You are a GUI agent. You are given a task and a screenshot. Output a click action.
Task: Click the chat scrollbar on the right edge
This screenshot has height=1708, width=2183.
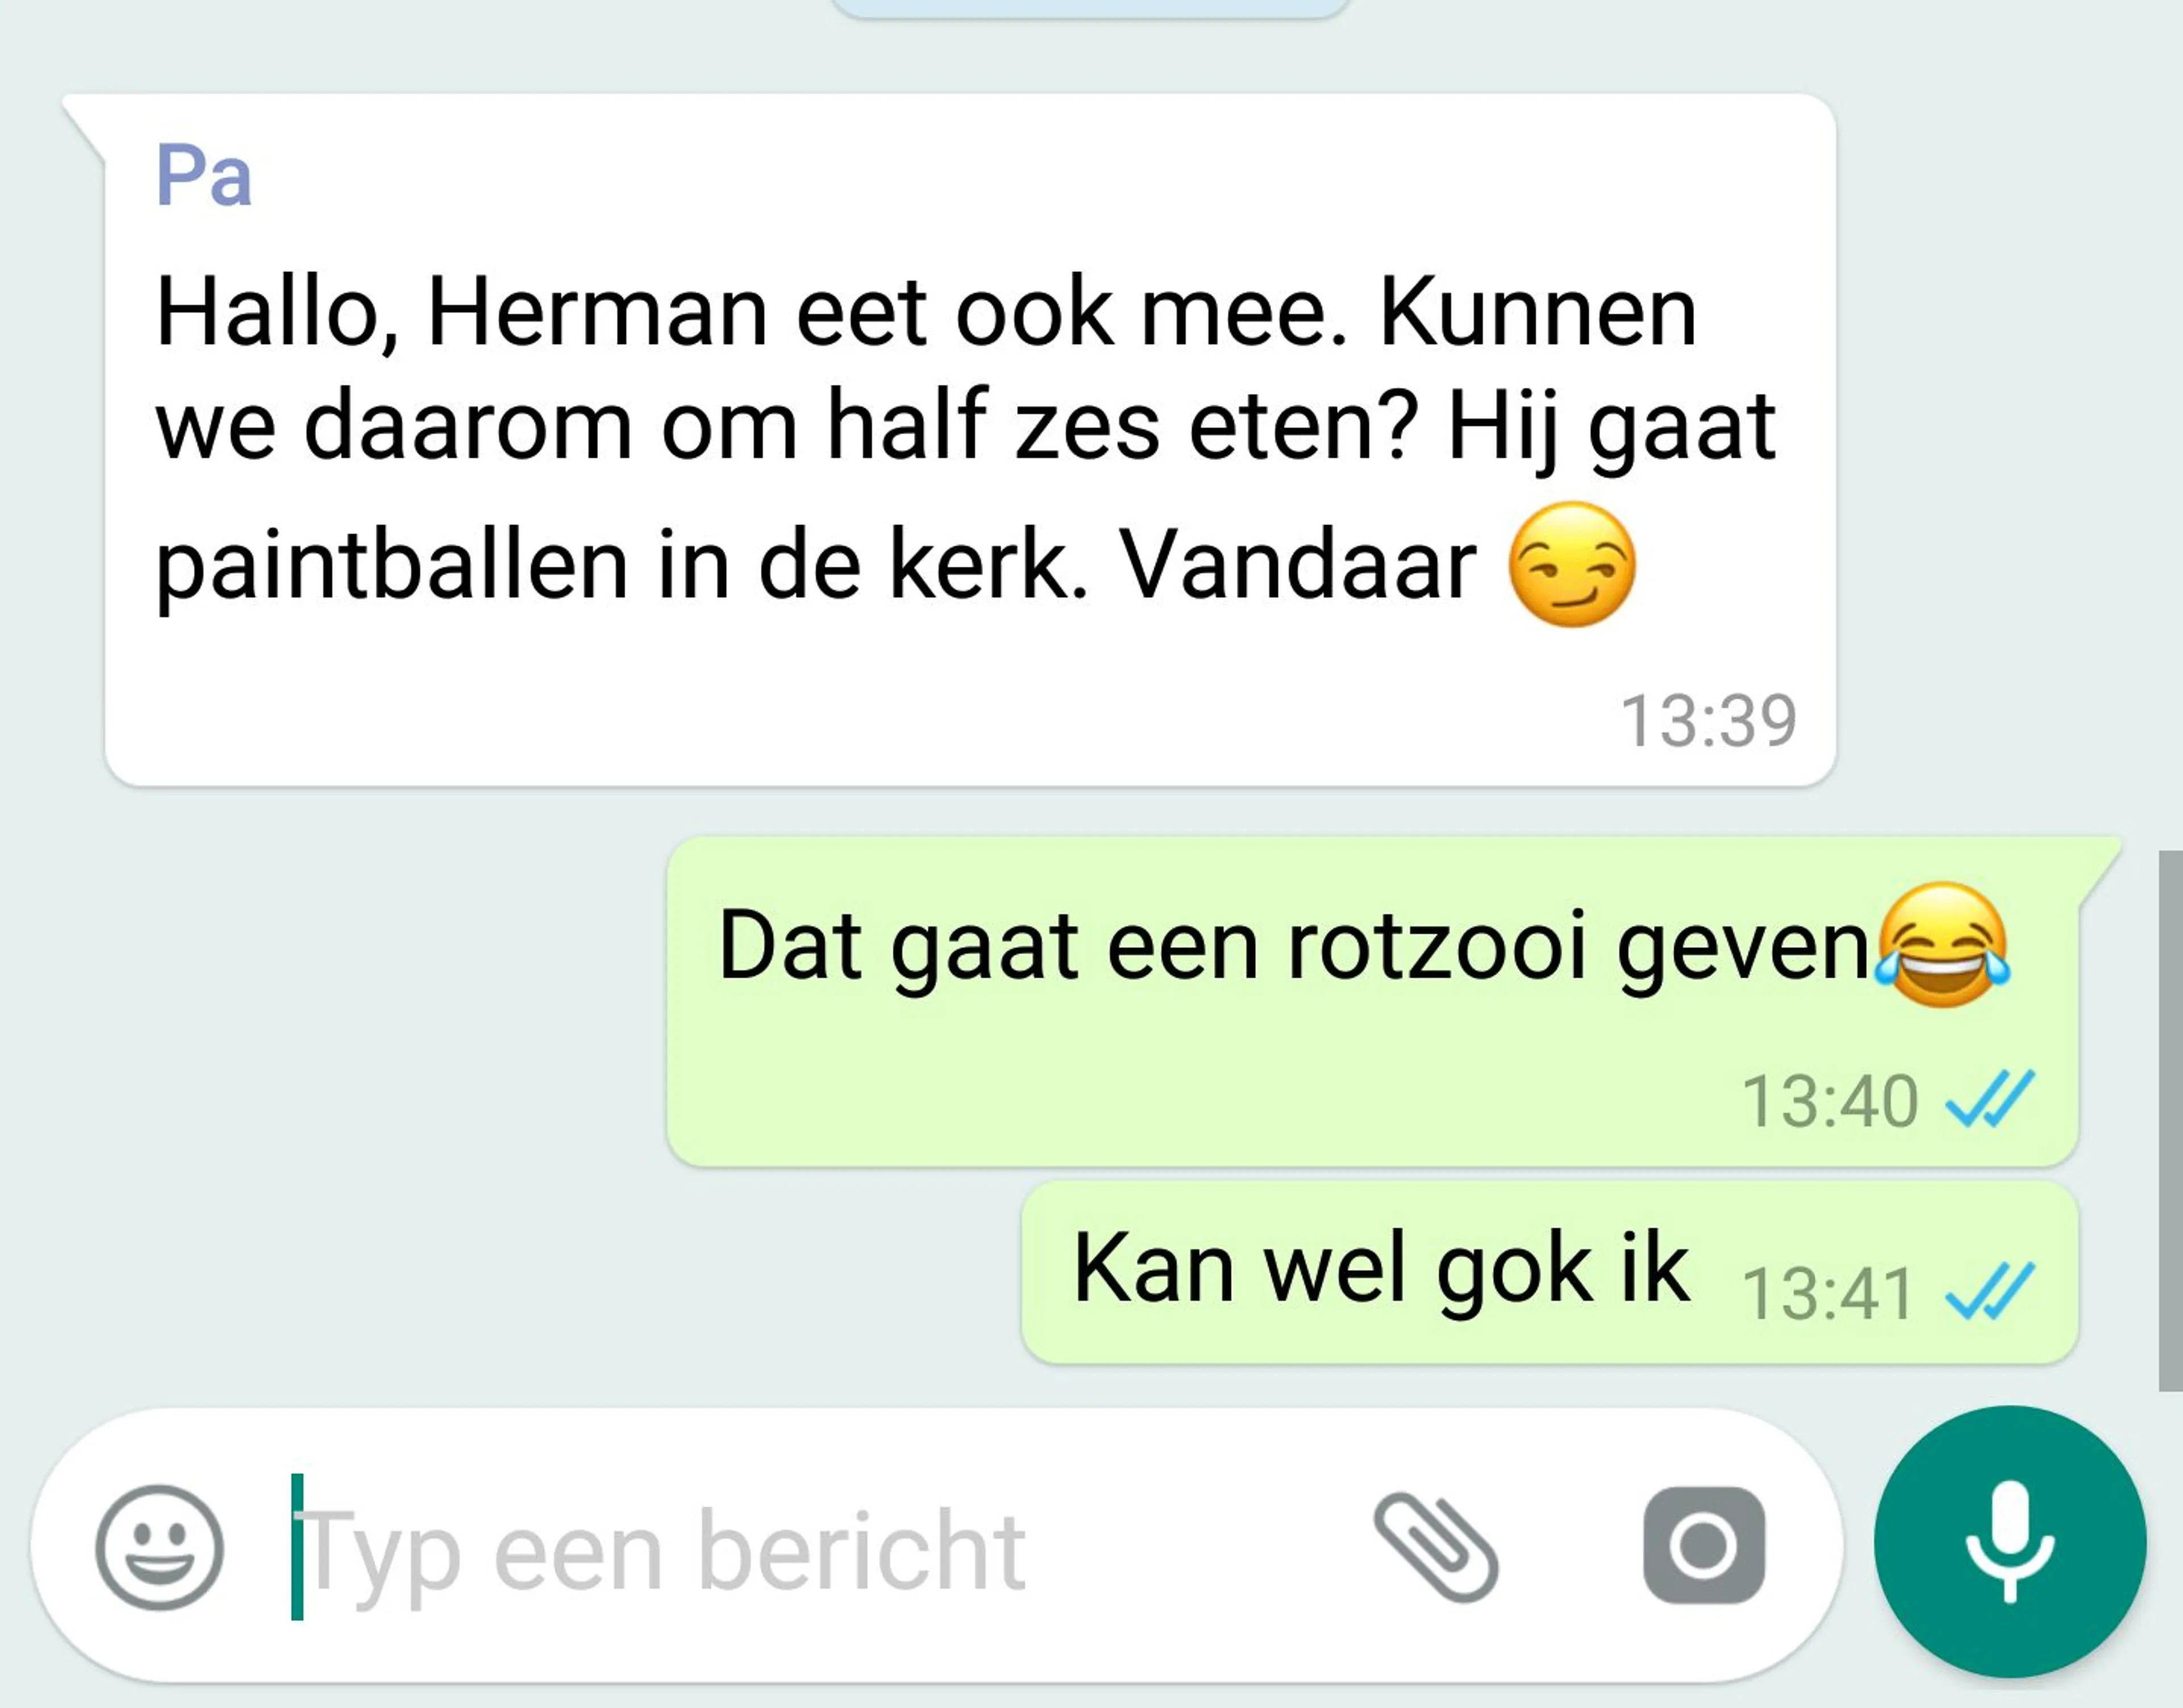click(x=2170, y=1120)
